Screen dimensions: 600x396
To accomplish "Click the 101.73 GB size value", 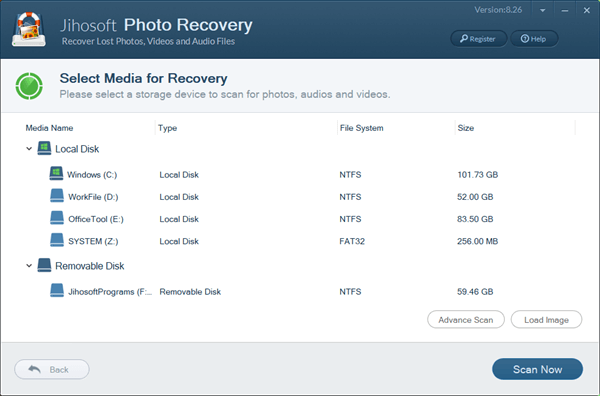I will pos(478,175).
